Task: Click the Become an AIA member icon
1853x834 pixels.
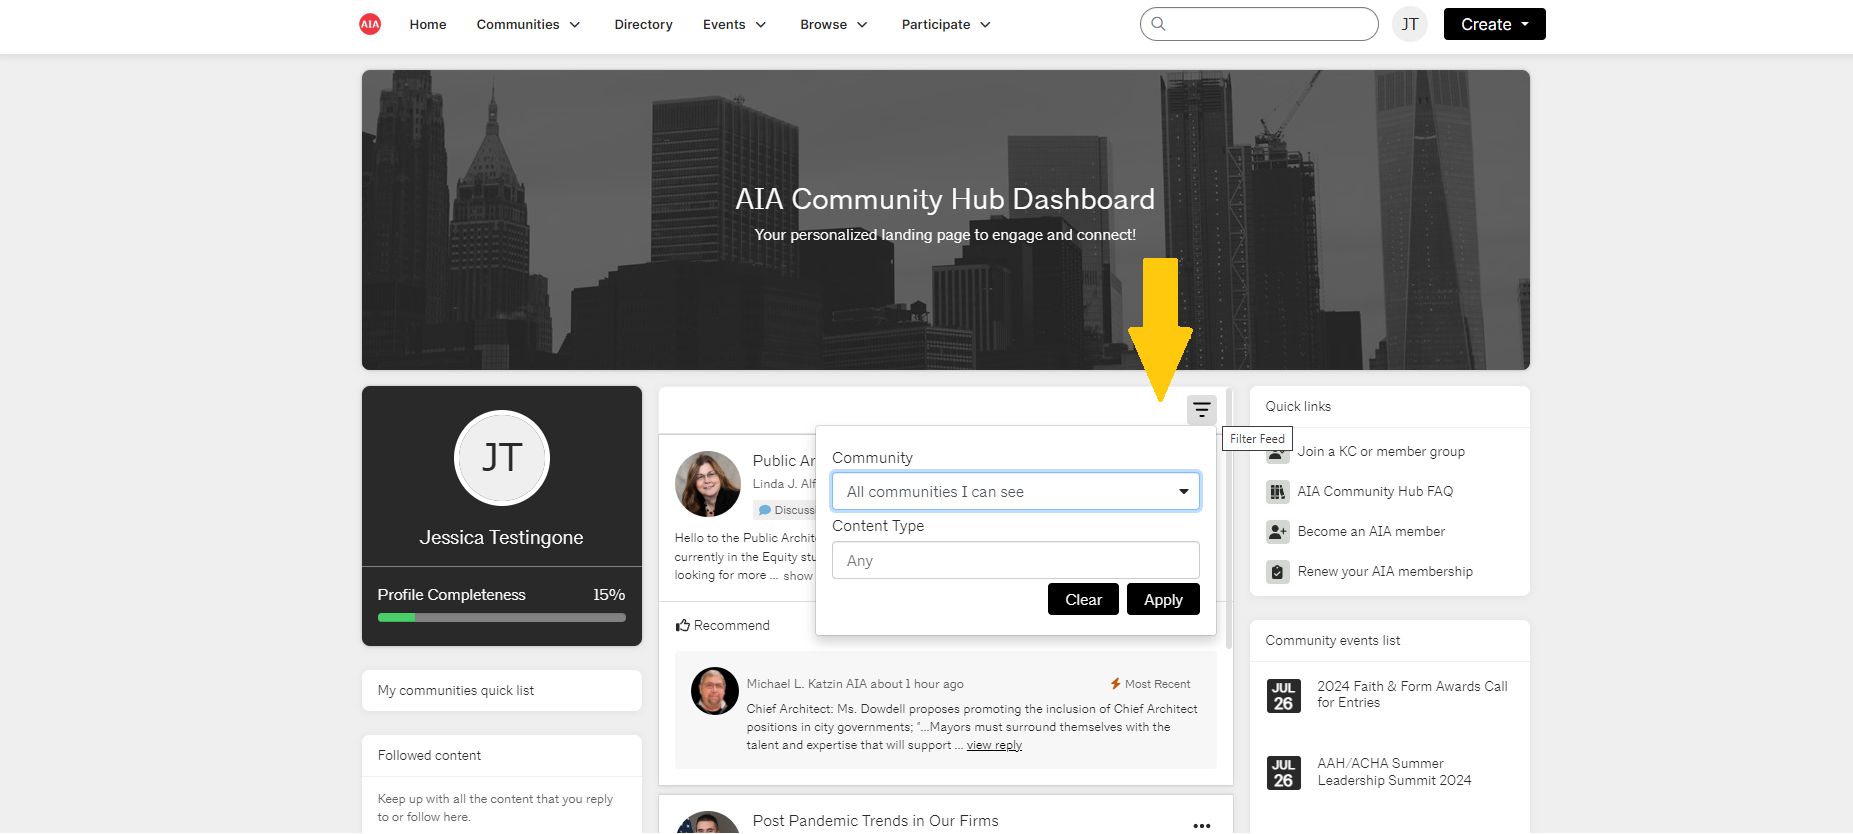Action: (1277, 531)
